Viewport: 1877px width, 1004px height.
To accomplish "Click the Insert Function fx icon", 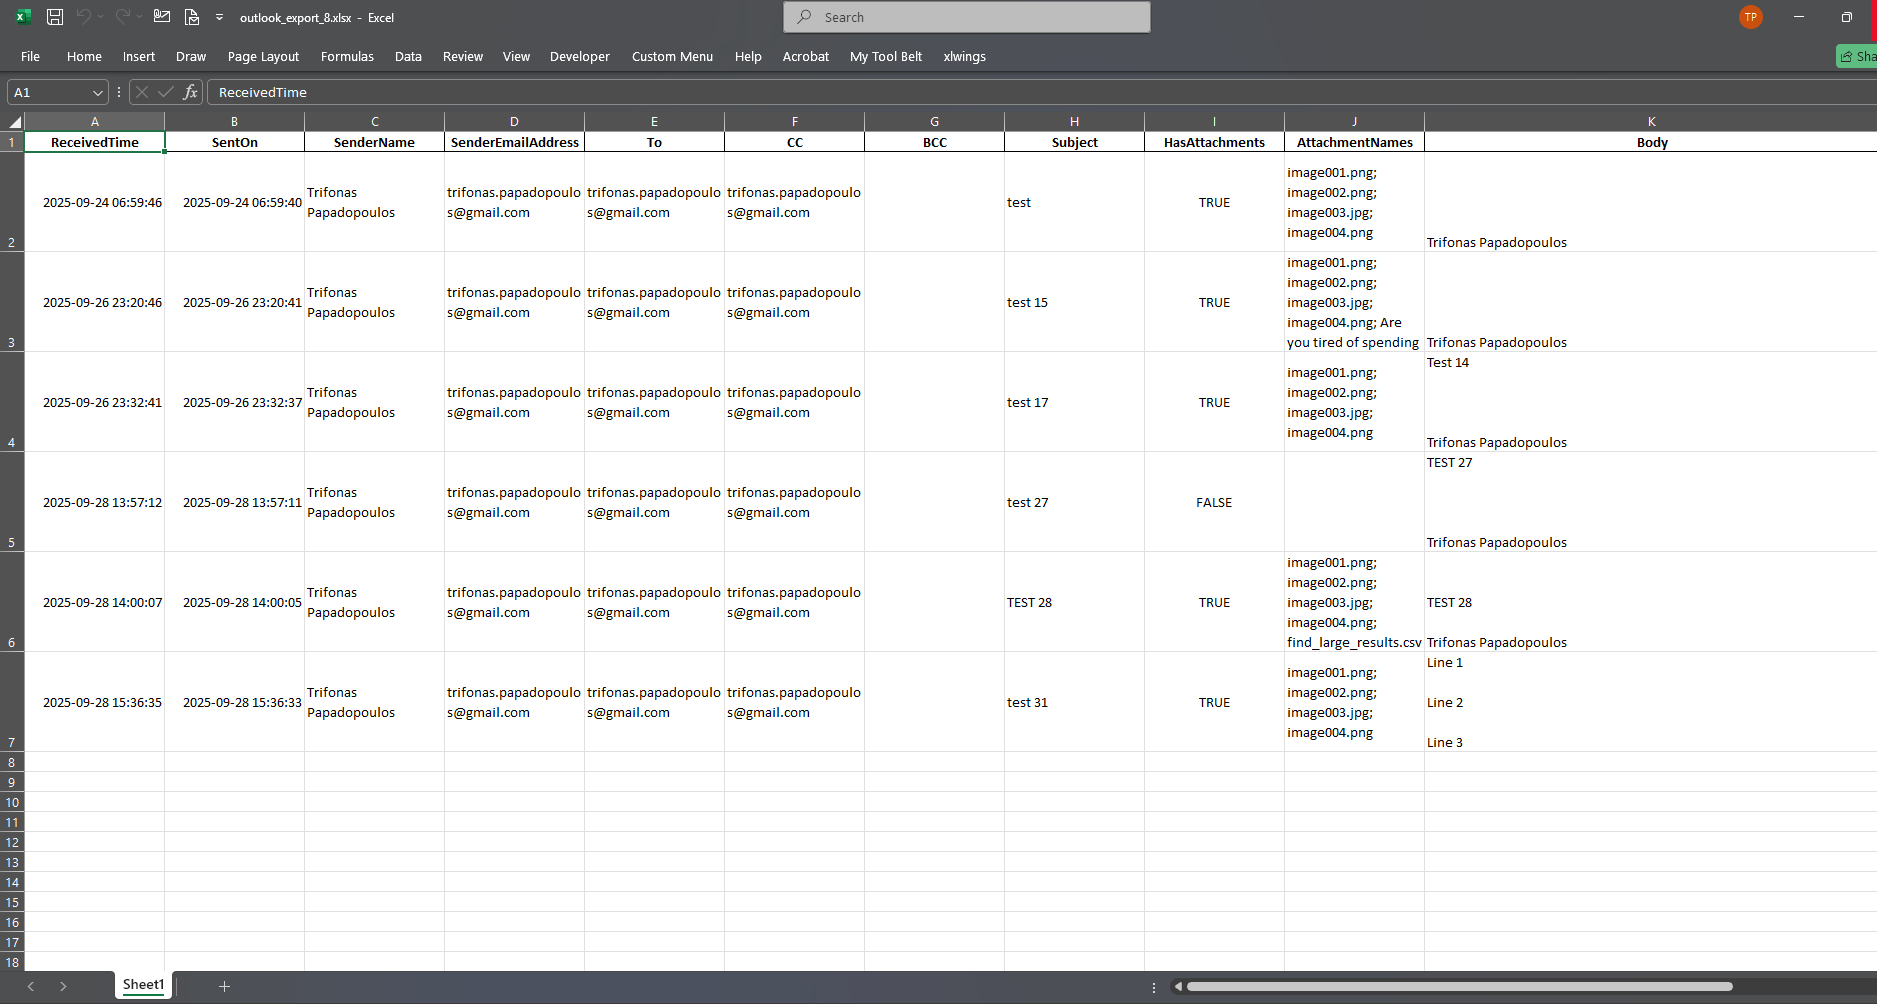I will pos(190,92).
